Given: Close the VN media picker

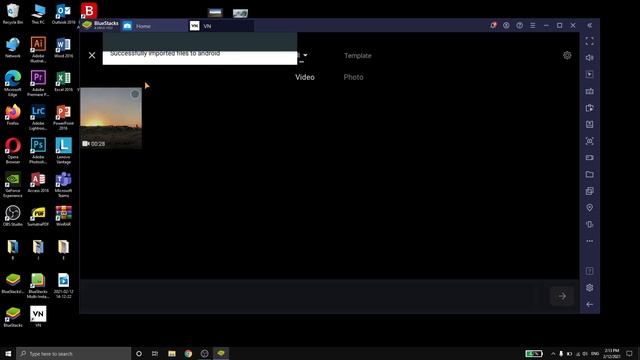Looking at the screenshot, I should point(92,55).
